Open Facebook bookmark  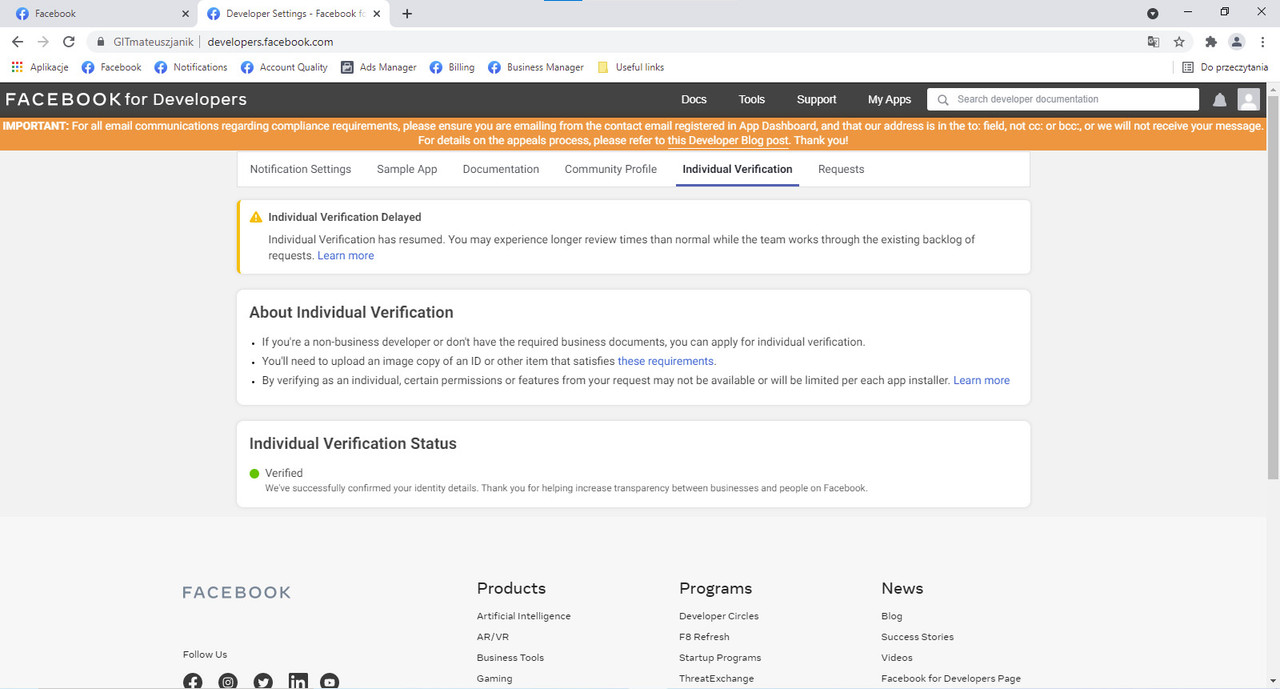pos(112,67)
